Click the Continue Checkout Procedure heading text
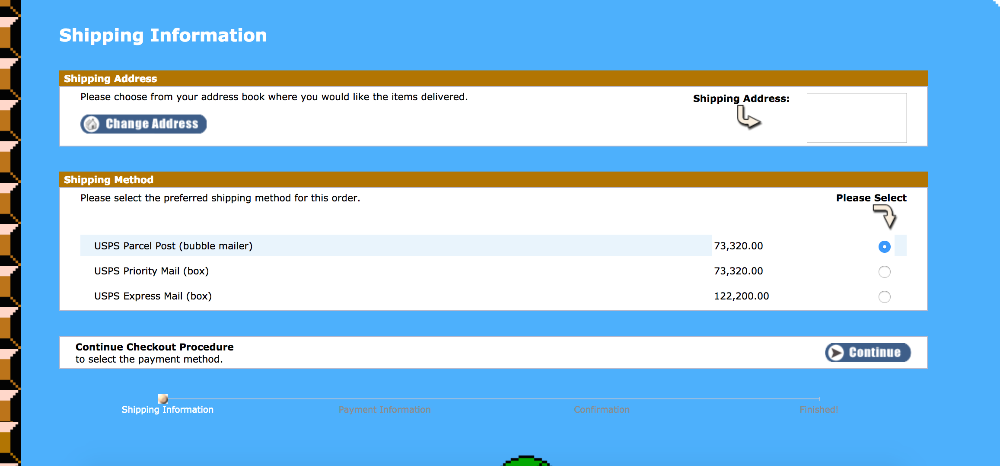1000x466 pixels. coord(154,347)
